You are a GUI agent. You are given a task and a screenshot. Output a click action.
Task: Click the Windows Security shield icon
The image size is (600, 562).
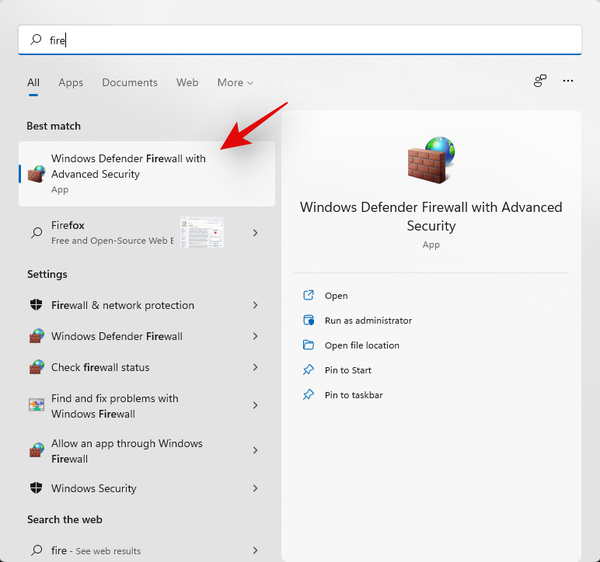tap(36, 488)
